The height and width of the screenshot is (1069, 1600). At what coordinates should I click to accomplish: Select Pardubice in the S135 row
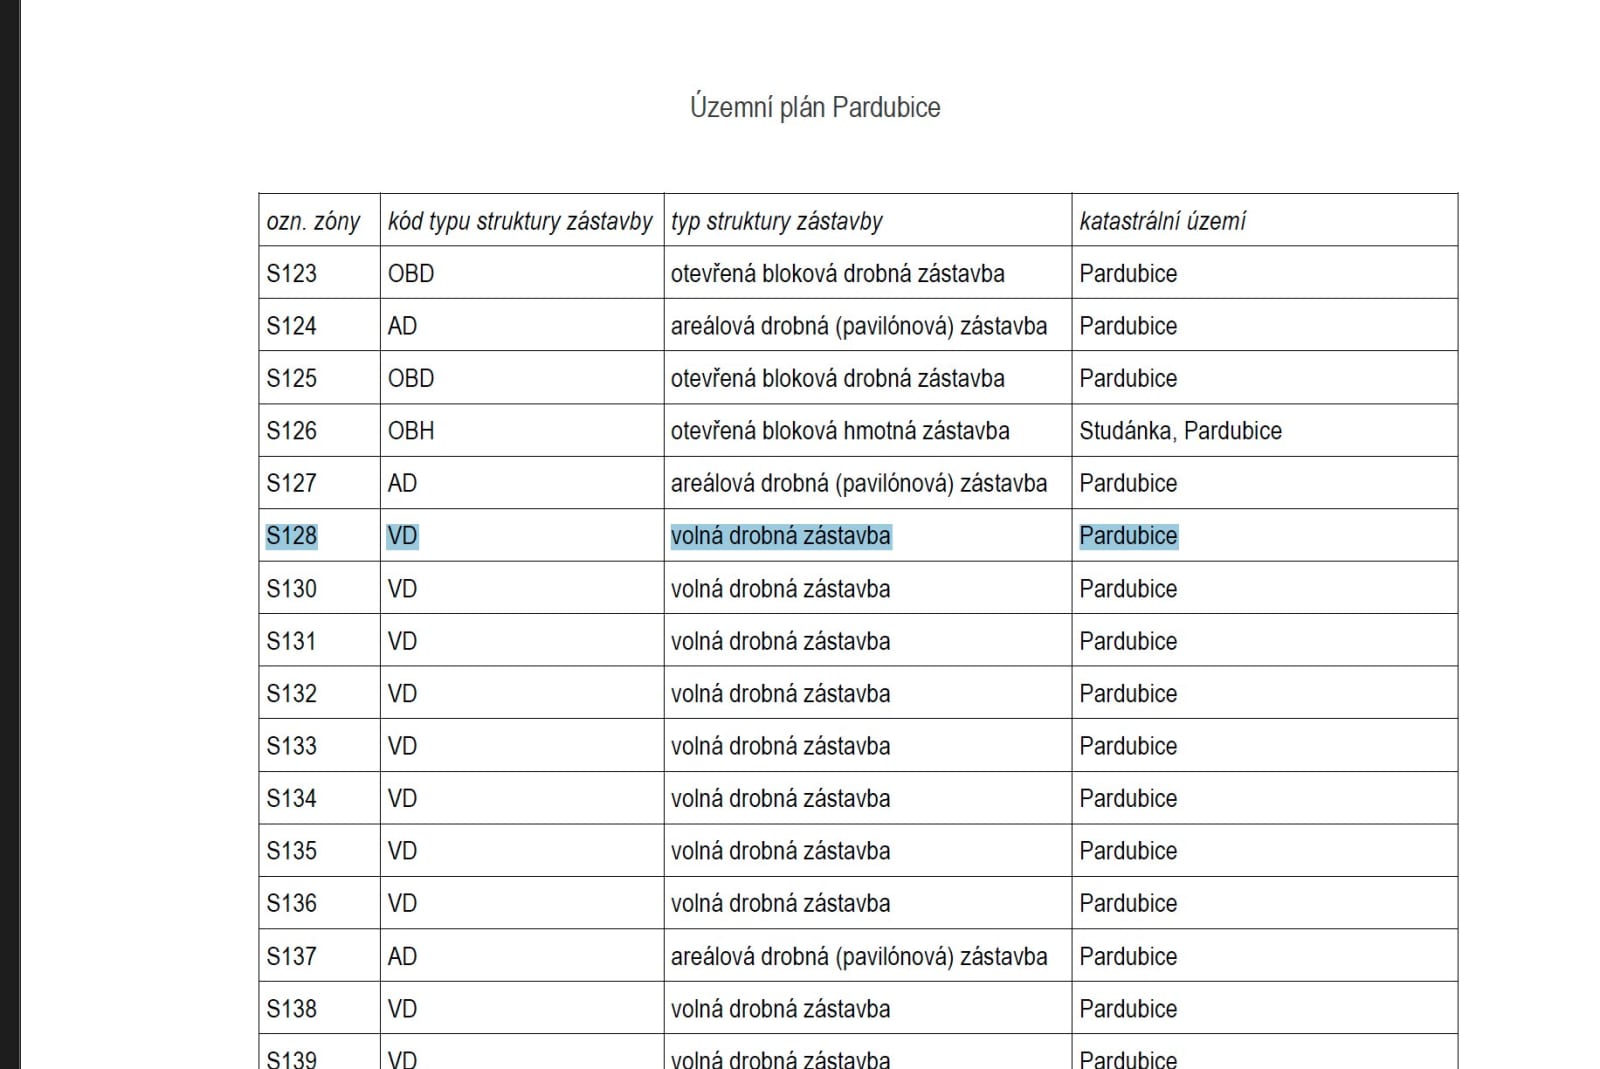click(x=1128, y=851)
